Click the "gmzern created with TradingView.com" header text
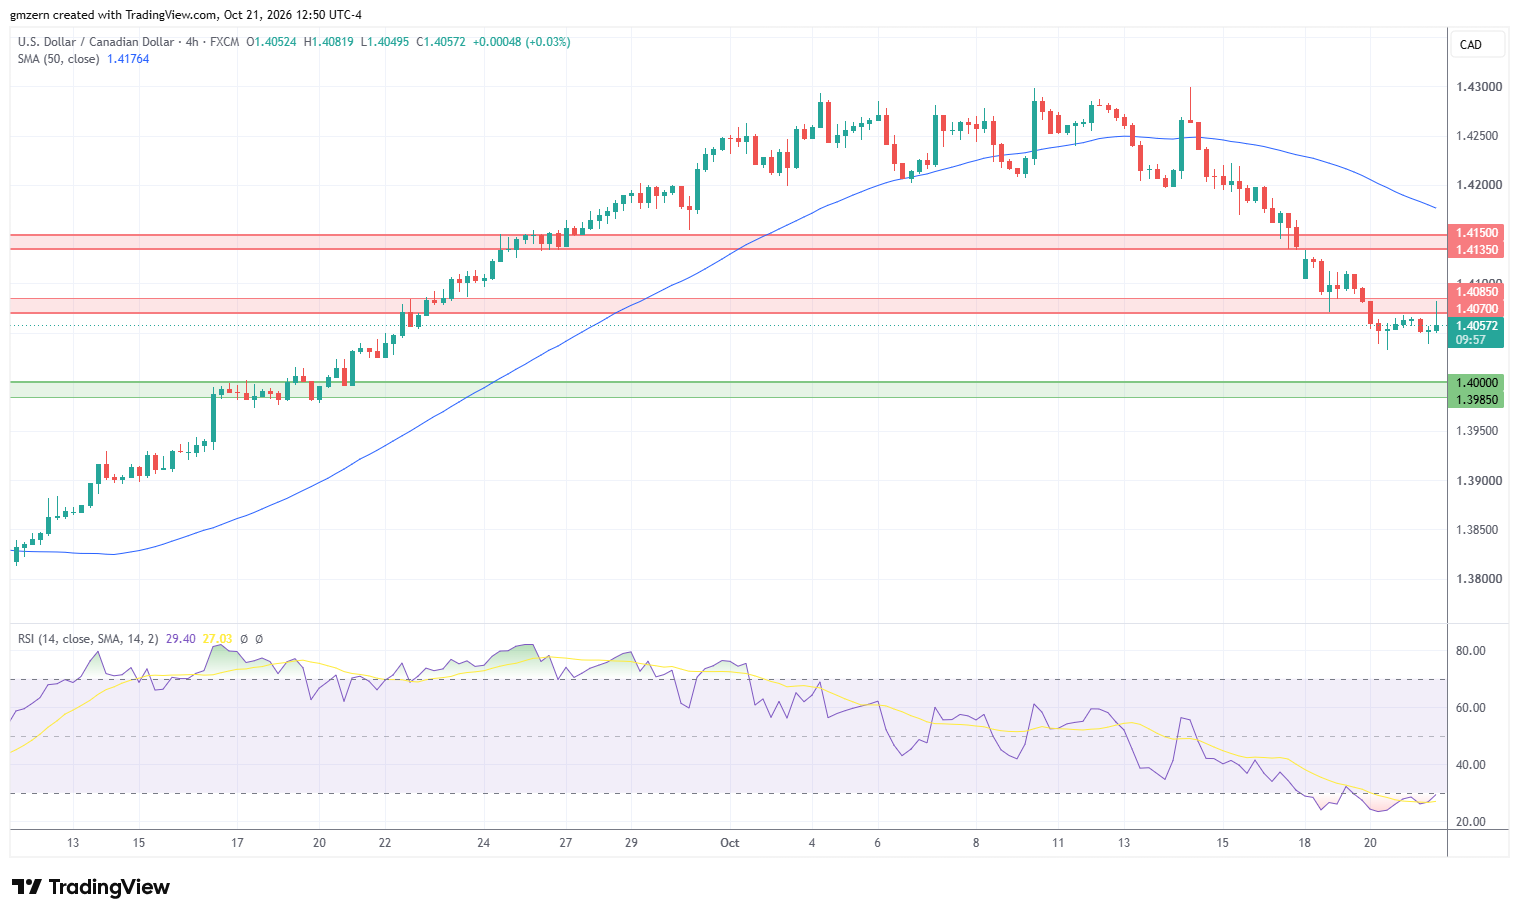 coord(114,15)
